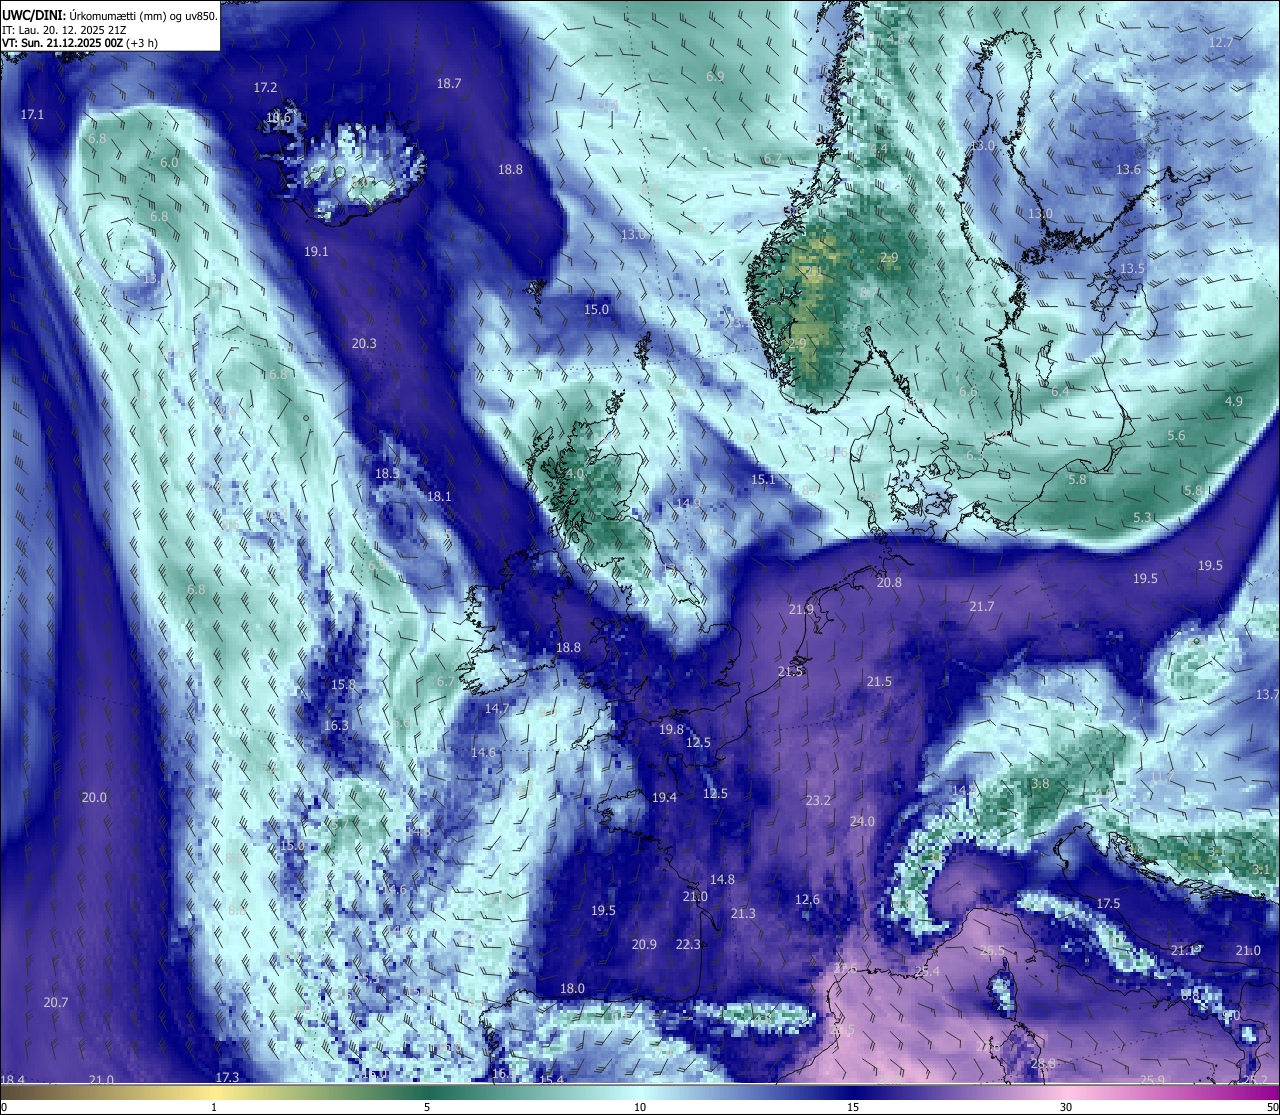Click the 3.8 value over the Alps
The width and height of the screenshot is (1280, 1115).
point(1040,785)
